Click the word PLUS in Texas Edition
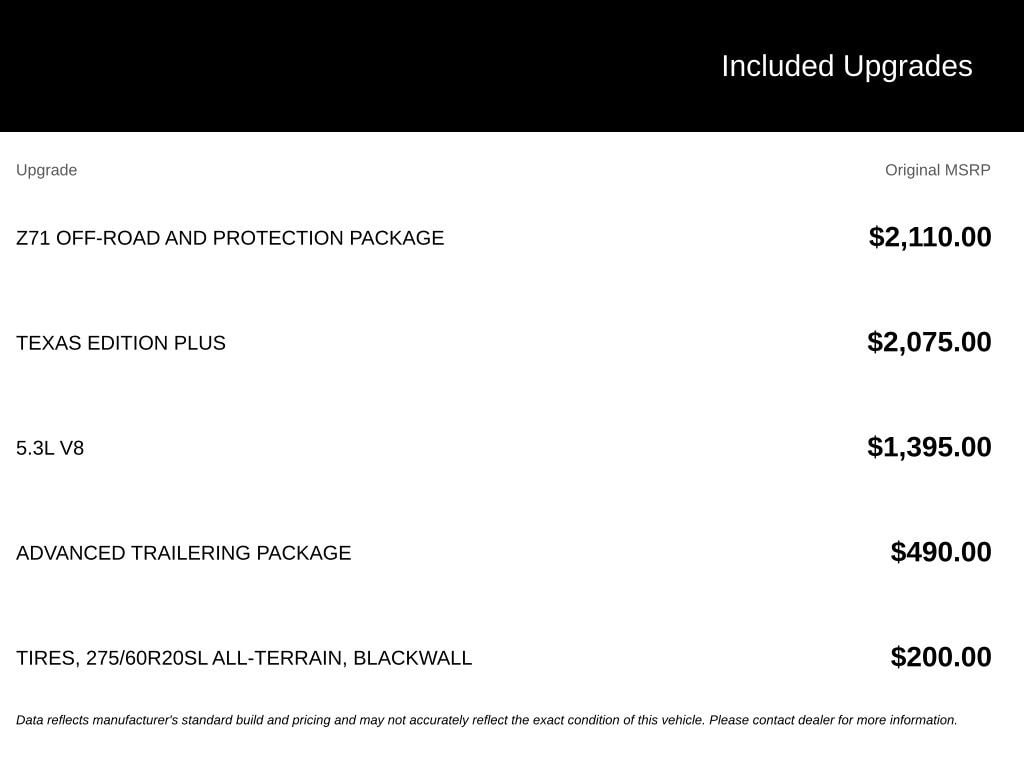 (x=200, y=343)
